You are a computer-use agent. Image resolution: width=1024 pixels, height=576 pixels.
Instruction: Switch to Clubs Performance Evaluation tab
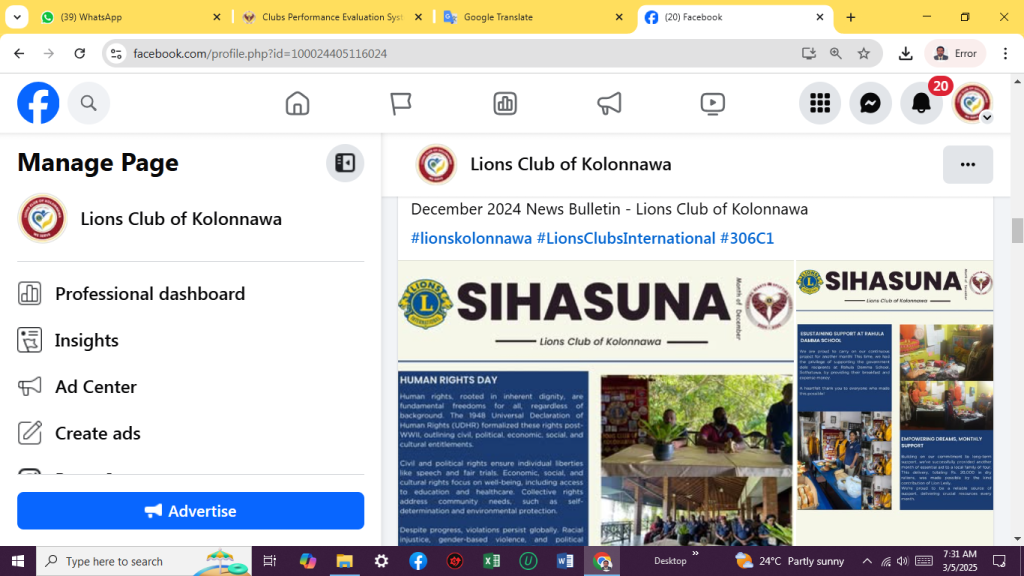click(332, 17)
